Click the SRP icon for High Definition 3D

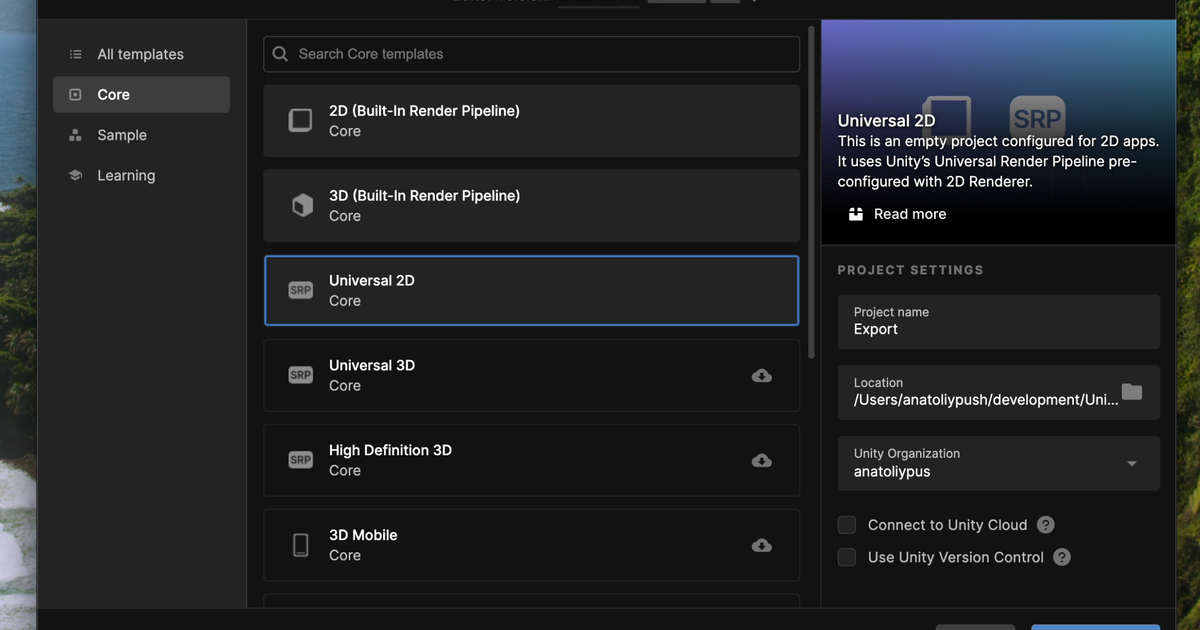coord(300,460)
